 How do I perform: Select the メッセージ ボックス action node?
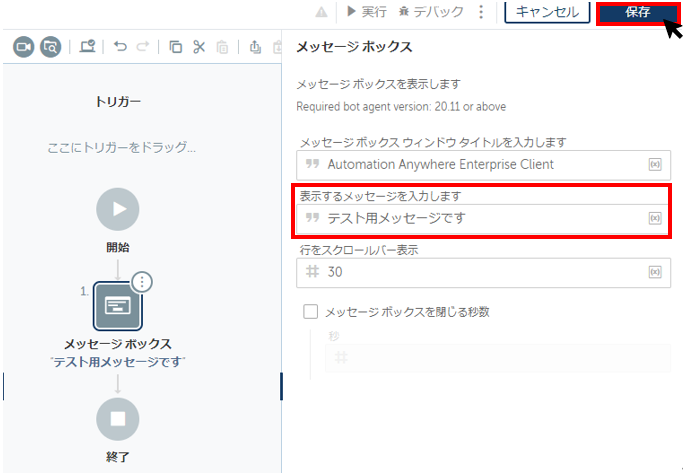pos(118,306)
